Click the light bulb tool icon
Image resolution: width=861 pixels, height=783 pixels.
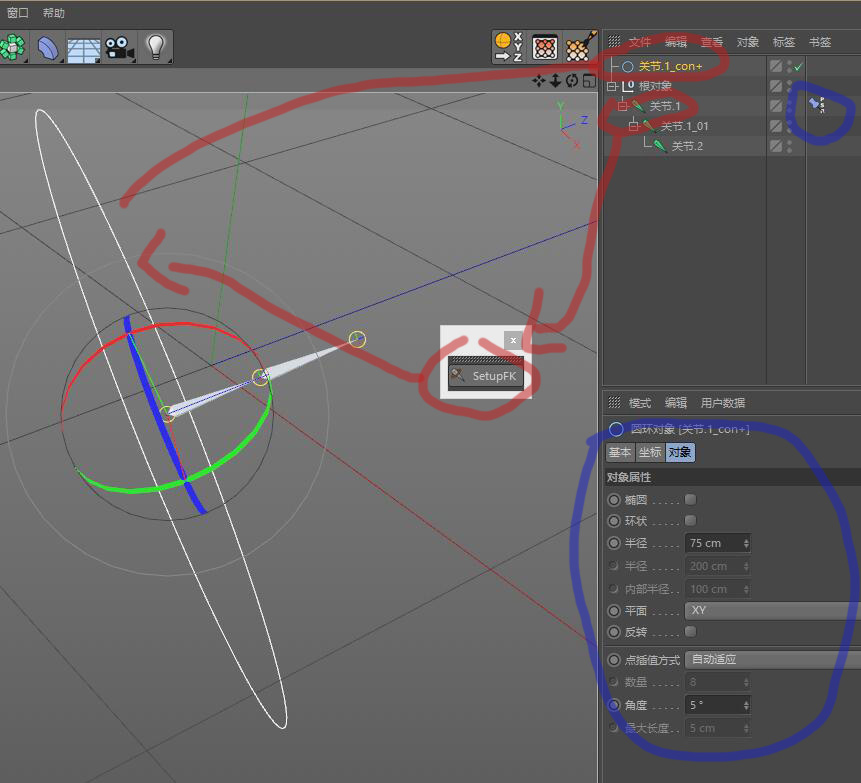coord(155,46)
